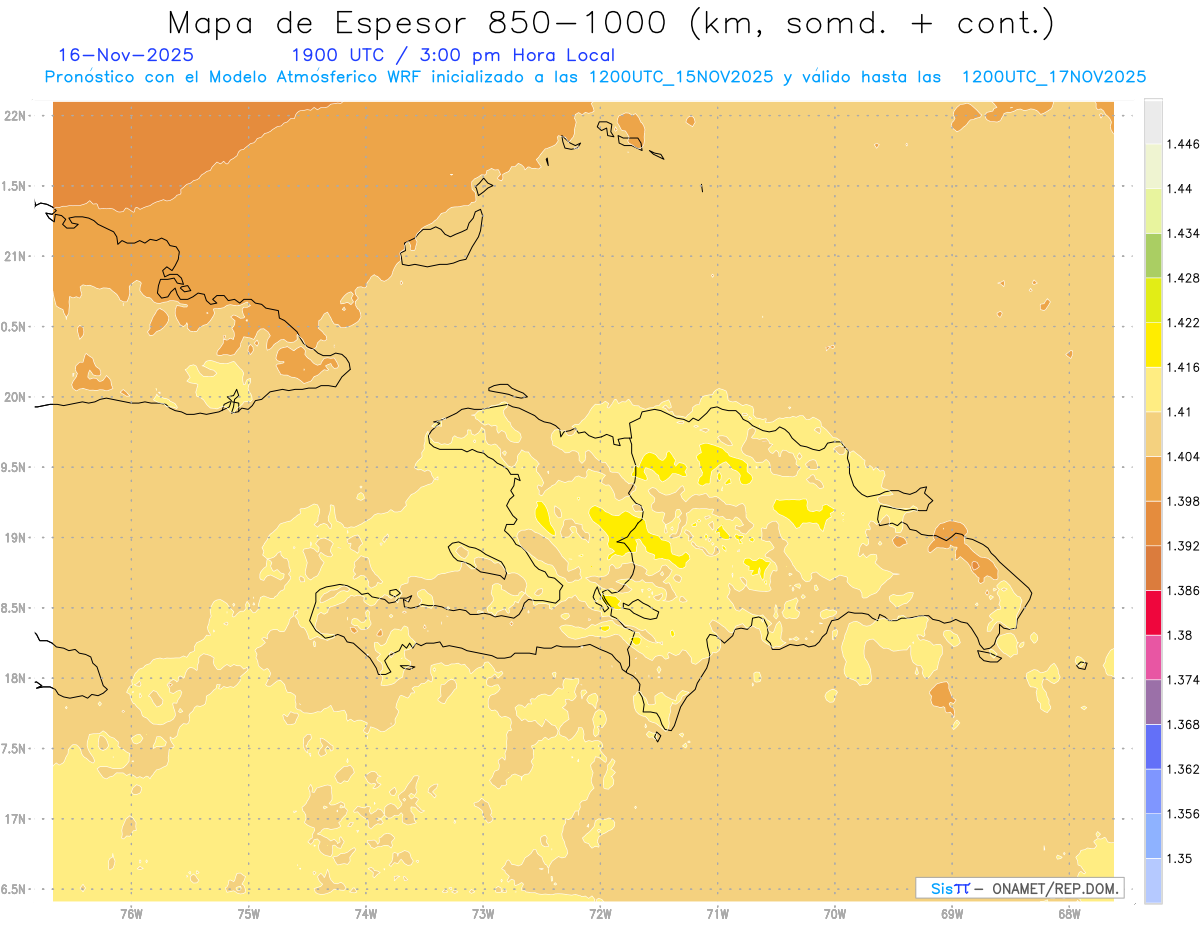Viewport: 1200px width, 927px height.
Task: Click the 'Sis - ONAMET/REP.DOM.' credit box
Action: [1020, 888]
